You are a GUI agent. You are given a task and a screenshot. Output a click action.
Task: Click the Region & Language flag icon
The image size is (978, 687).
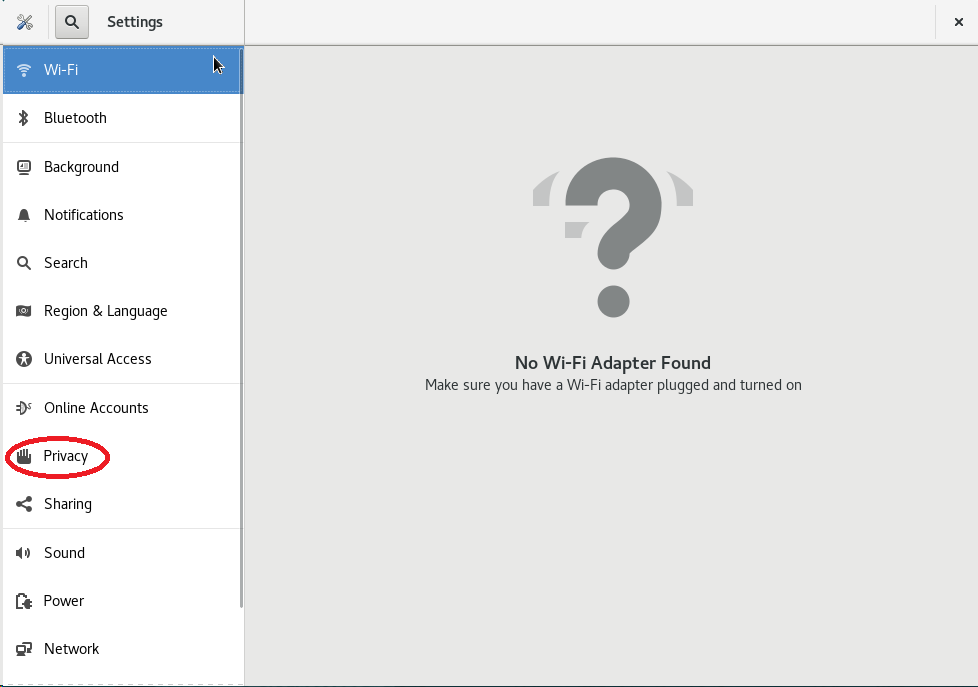point(24,311)
